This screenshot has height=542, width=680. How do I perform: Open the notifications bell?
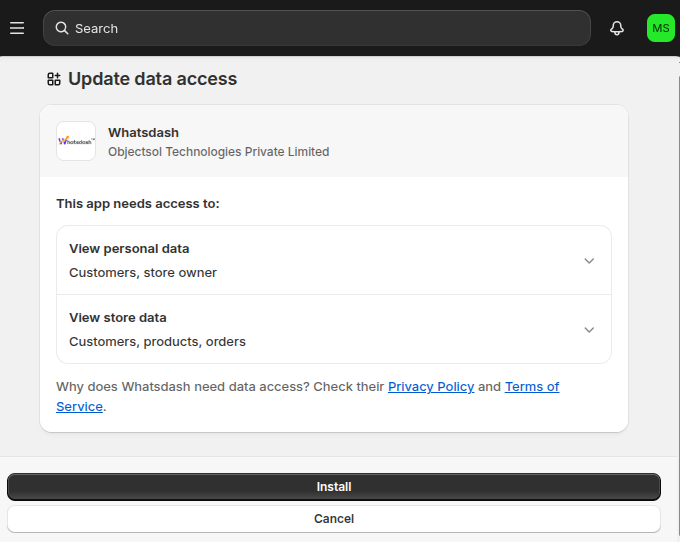pos(617,28)
